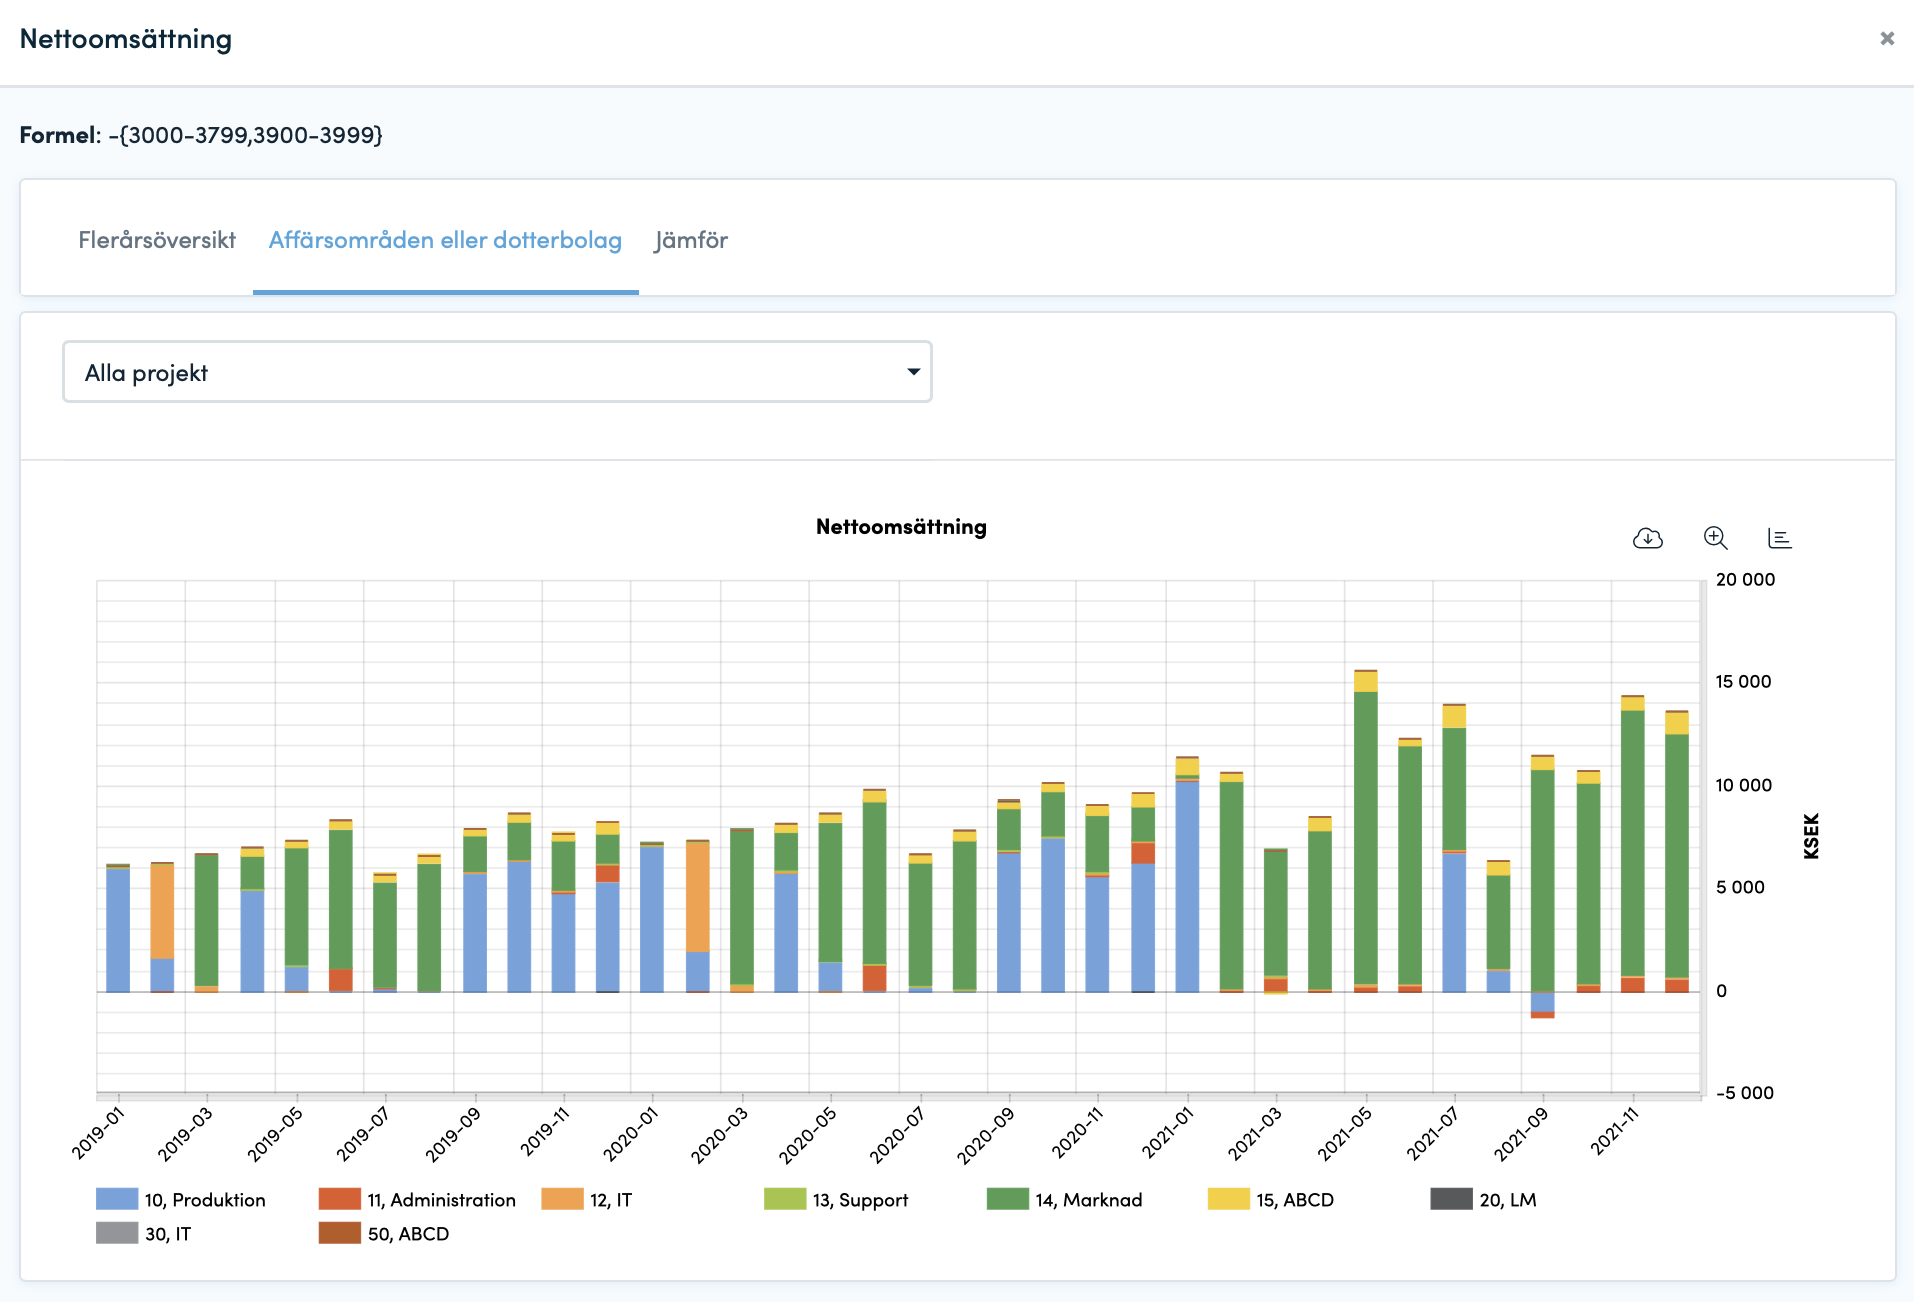
Task: Select Affärsområden eller dotterbolag tab
Action: pos(445,240)
